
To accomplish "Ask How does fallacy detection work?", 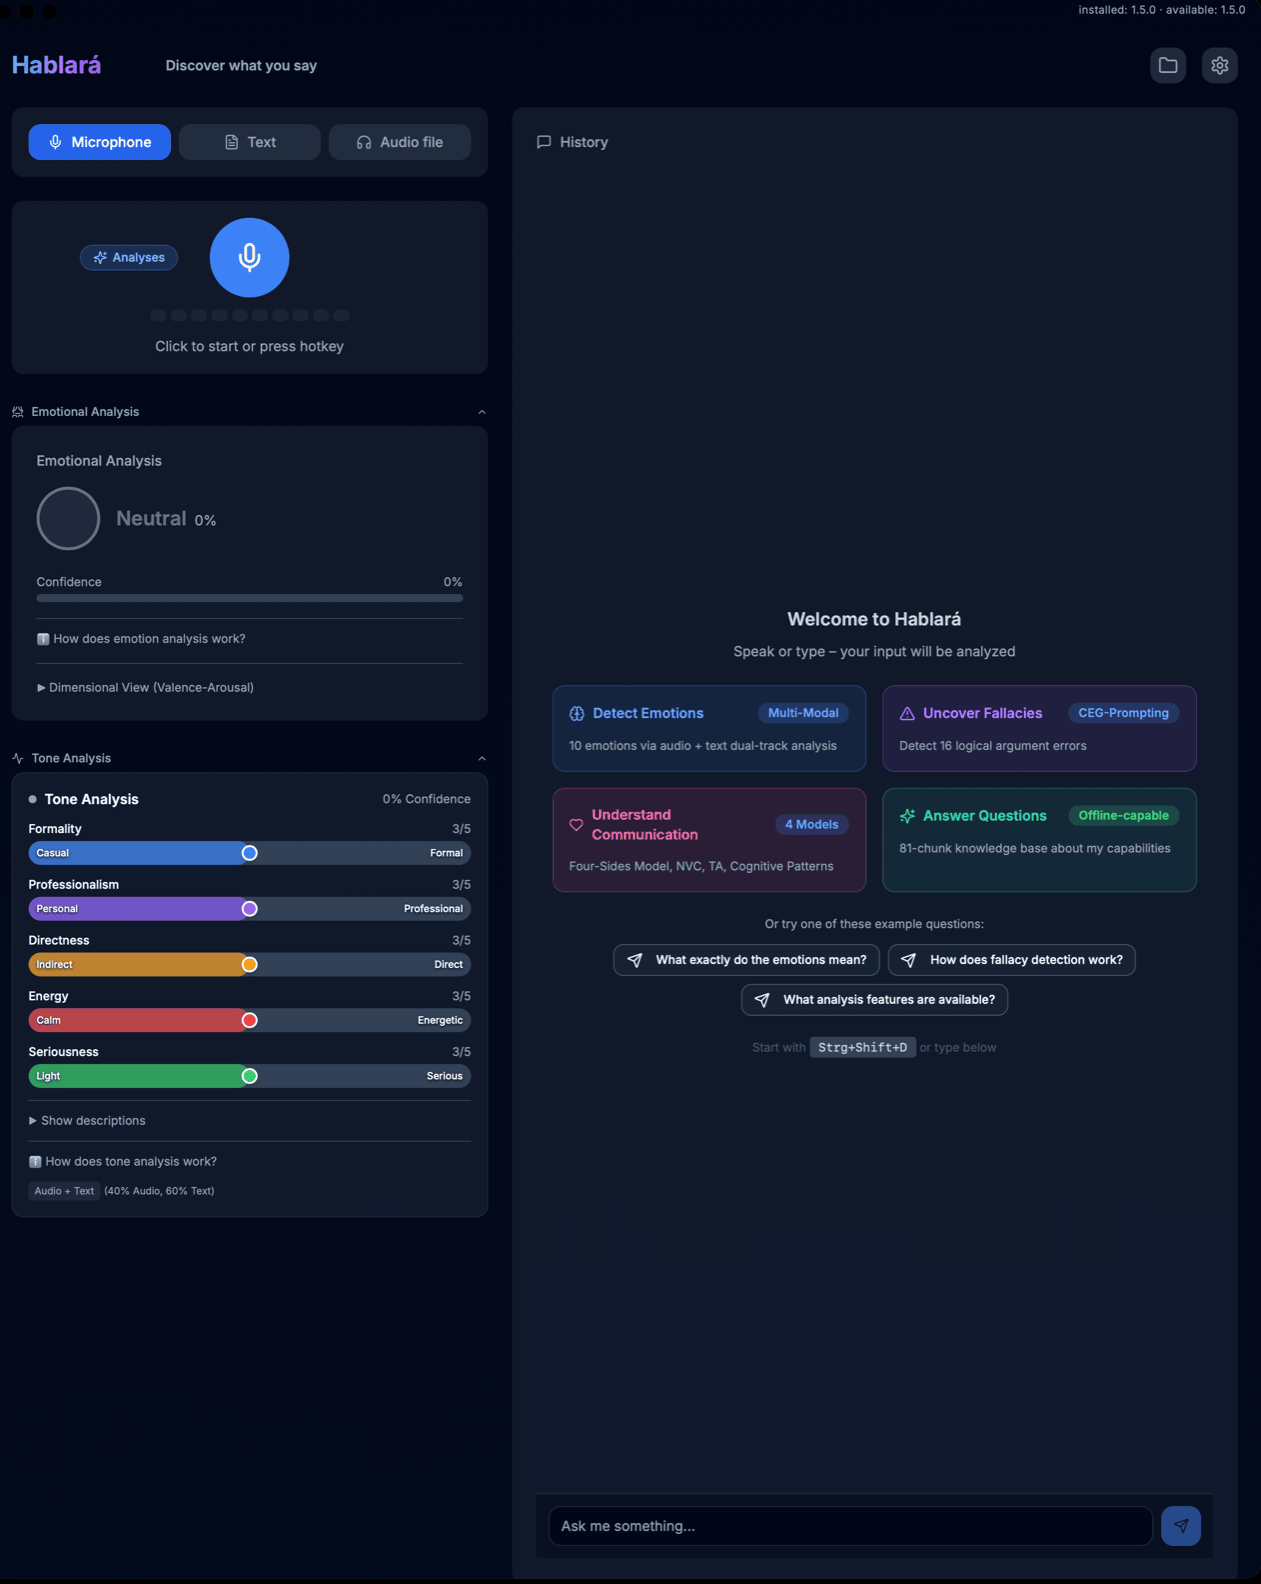I will [1011, 960].
